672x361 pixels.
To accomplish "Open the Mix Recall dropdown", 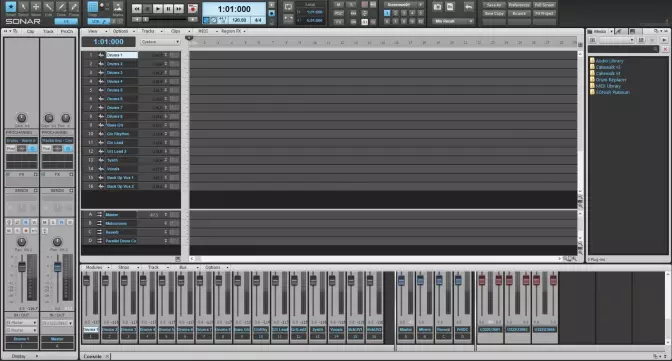I will point(453,21).
